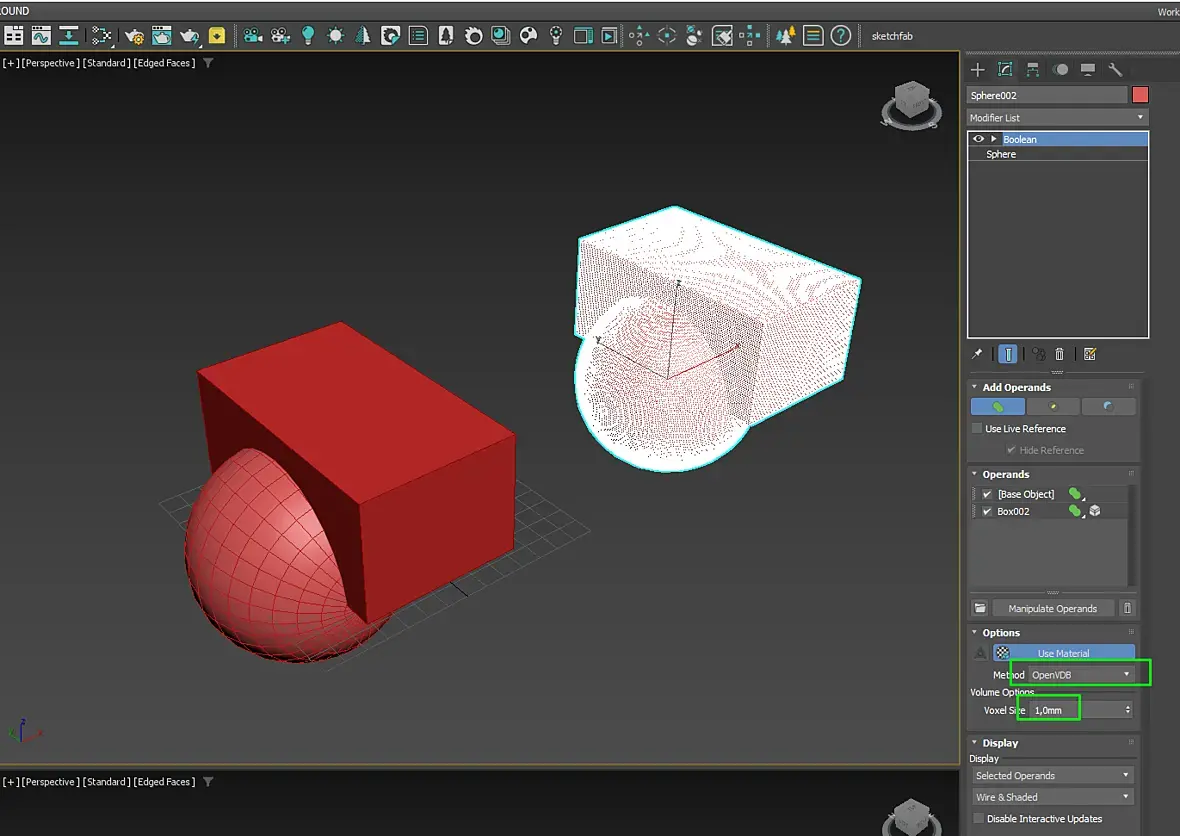Enable Use Live Reference checkbox
Viewport: 1180px width, 836px height.
coord(977,428)
